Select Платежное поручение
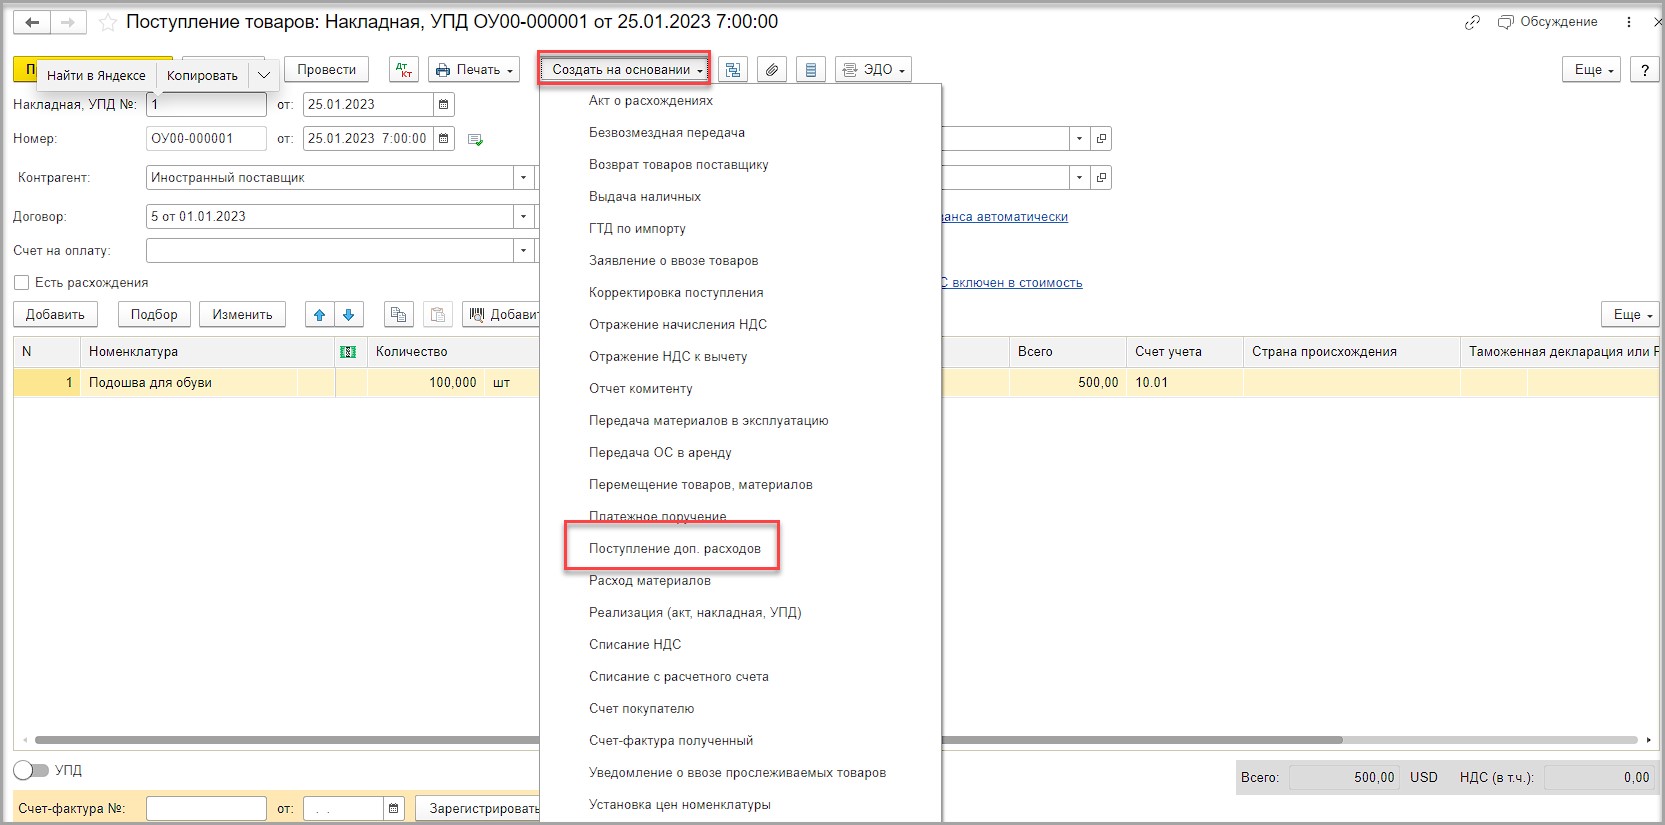 click(x=658, y=516)
